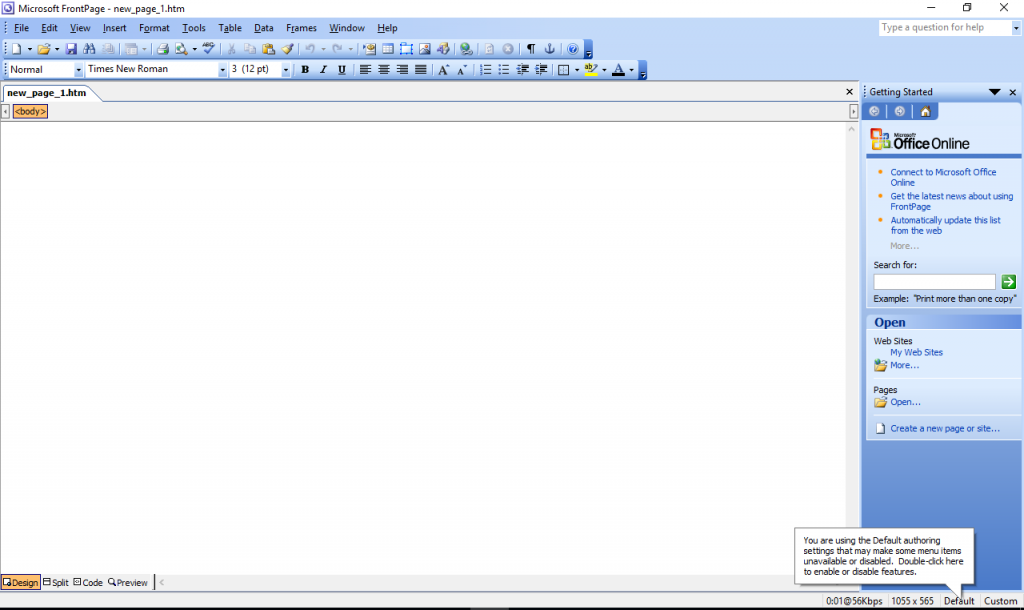This screenshot has height=610, width=1024.
Task: Open highlight color picker dropdown arrow
Action: click(604, 70)
